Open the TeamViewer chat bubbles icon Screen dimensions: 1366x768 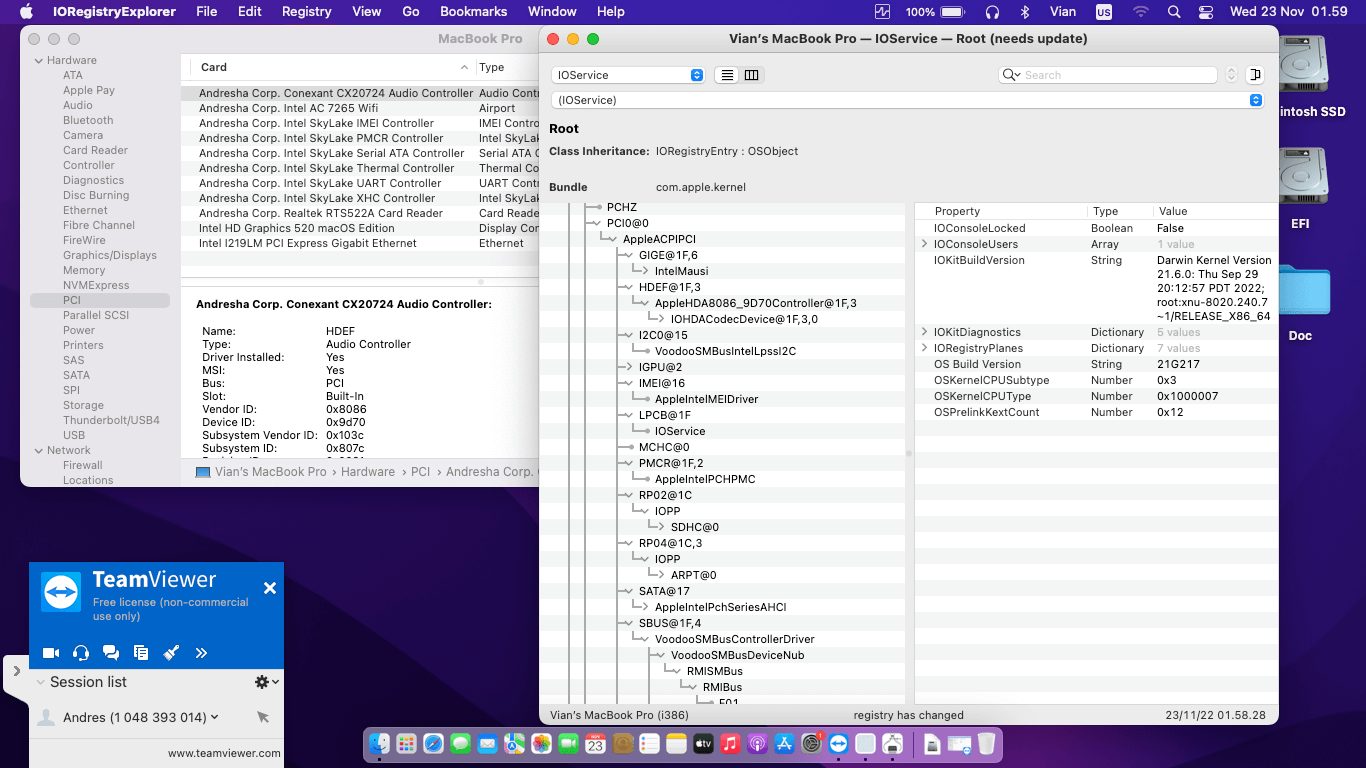click(x=111, y=653)
